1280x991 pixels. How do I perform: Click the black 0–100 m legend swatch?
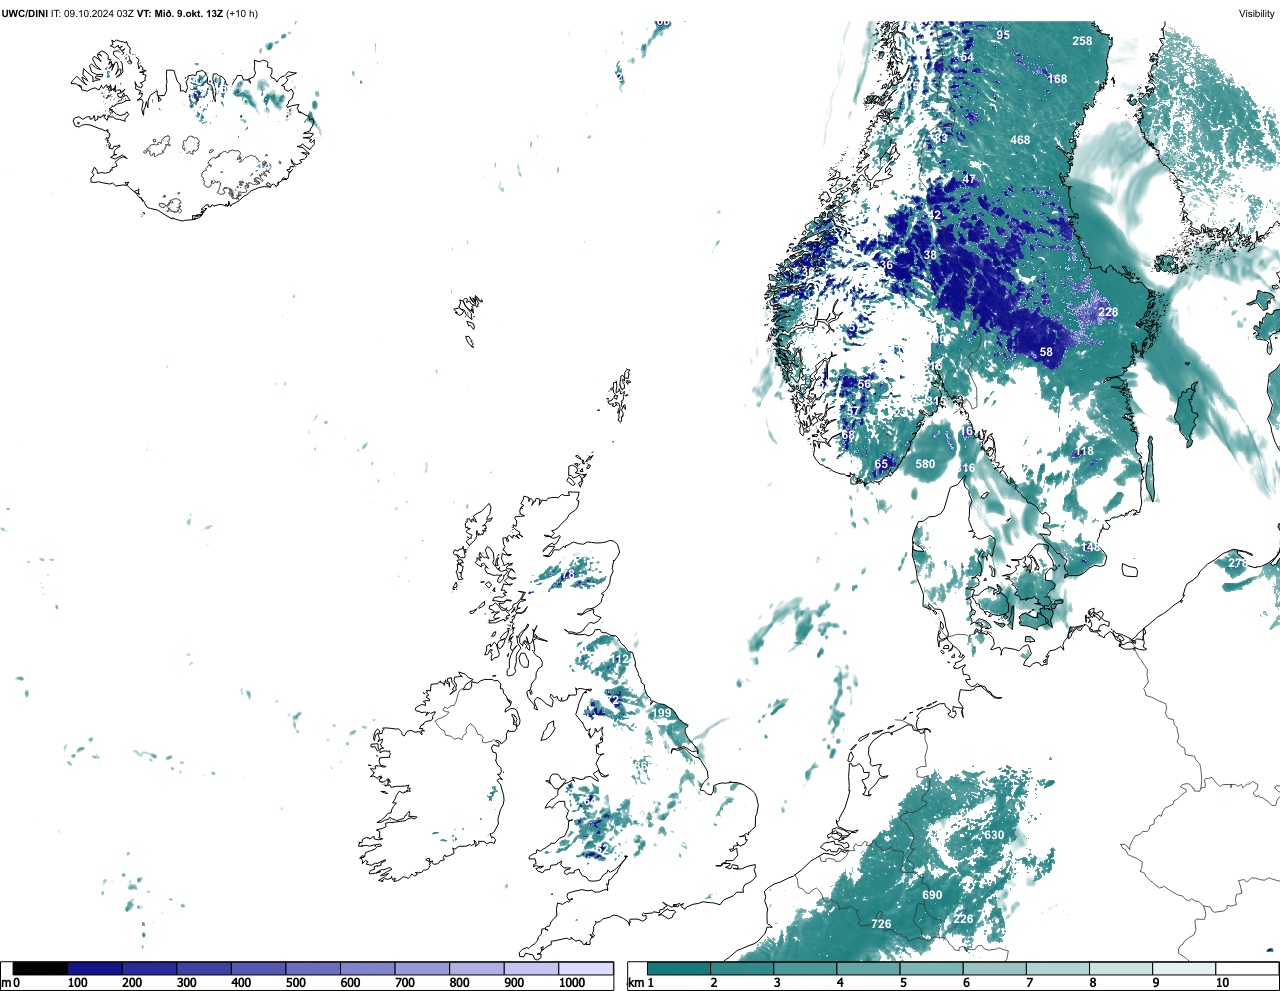(x=40, y=968)
